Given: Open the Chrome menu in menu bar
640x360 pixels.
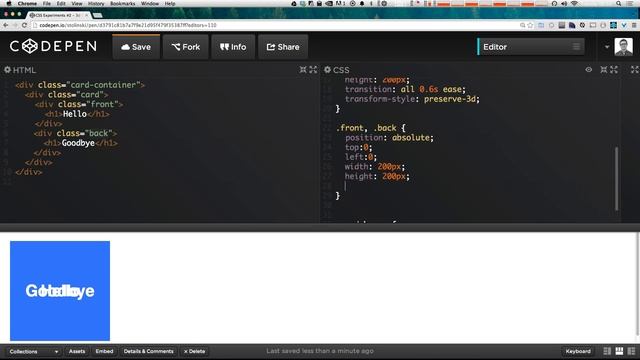Looking at the screenshot, I should 27,4.
